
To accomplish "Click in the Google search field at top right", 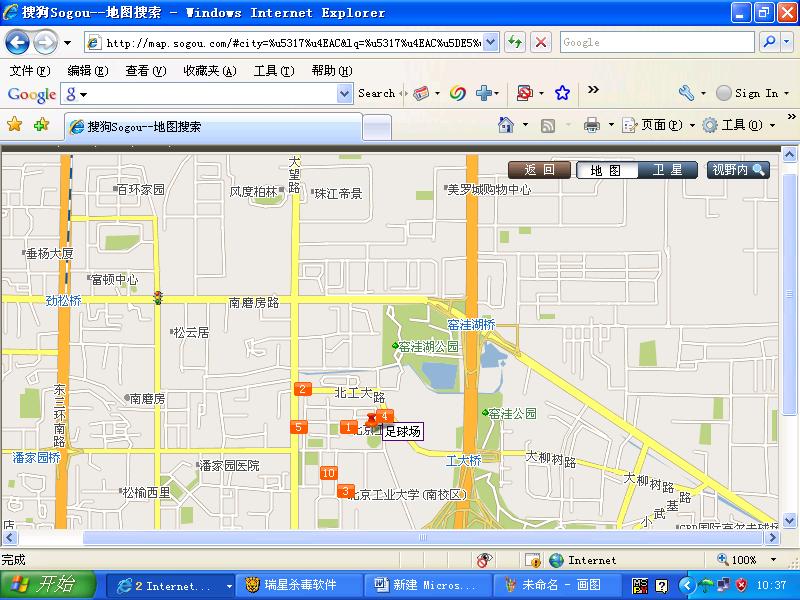I will [657, 42].
